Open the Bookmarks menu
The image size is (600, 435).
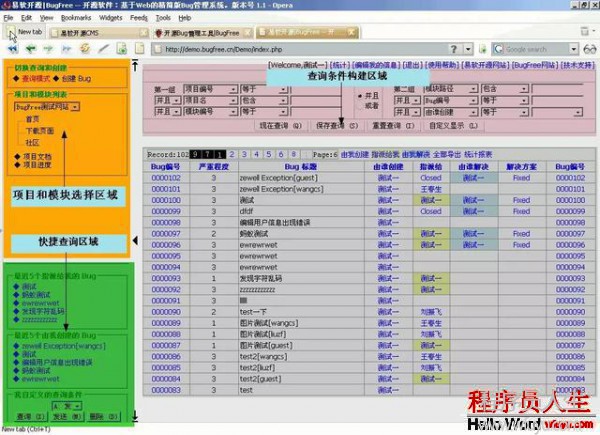pyautogui.click(x=76, y=18)
